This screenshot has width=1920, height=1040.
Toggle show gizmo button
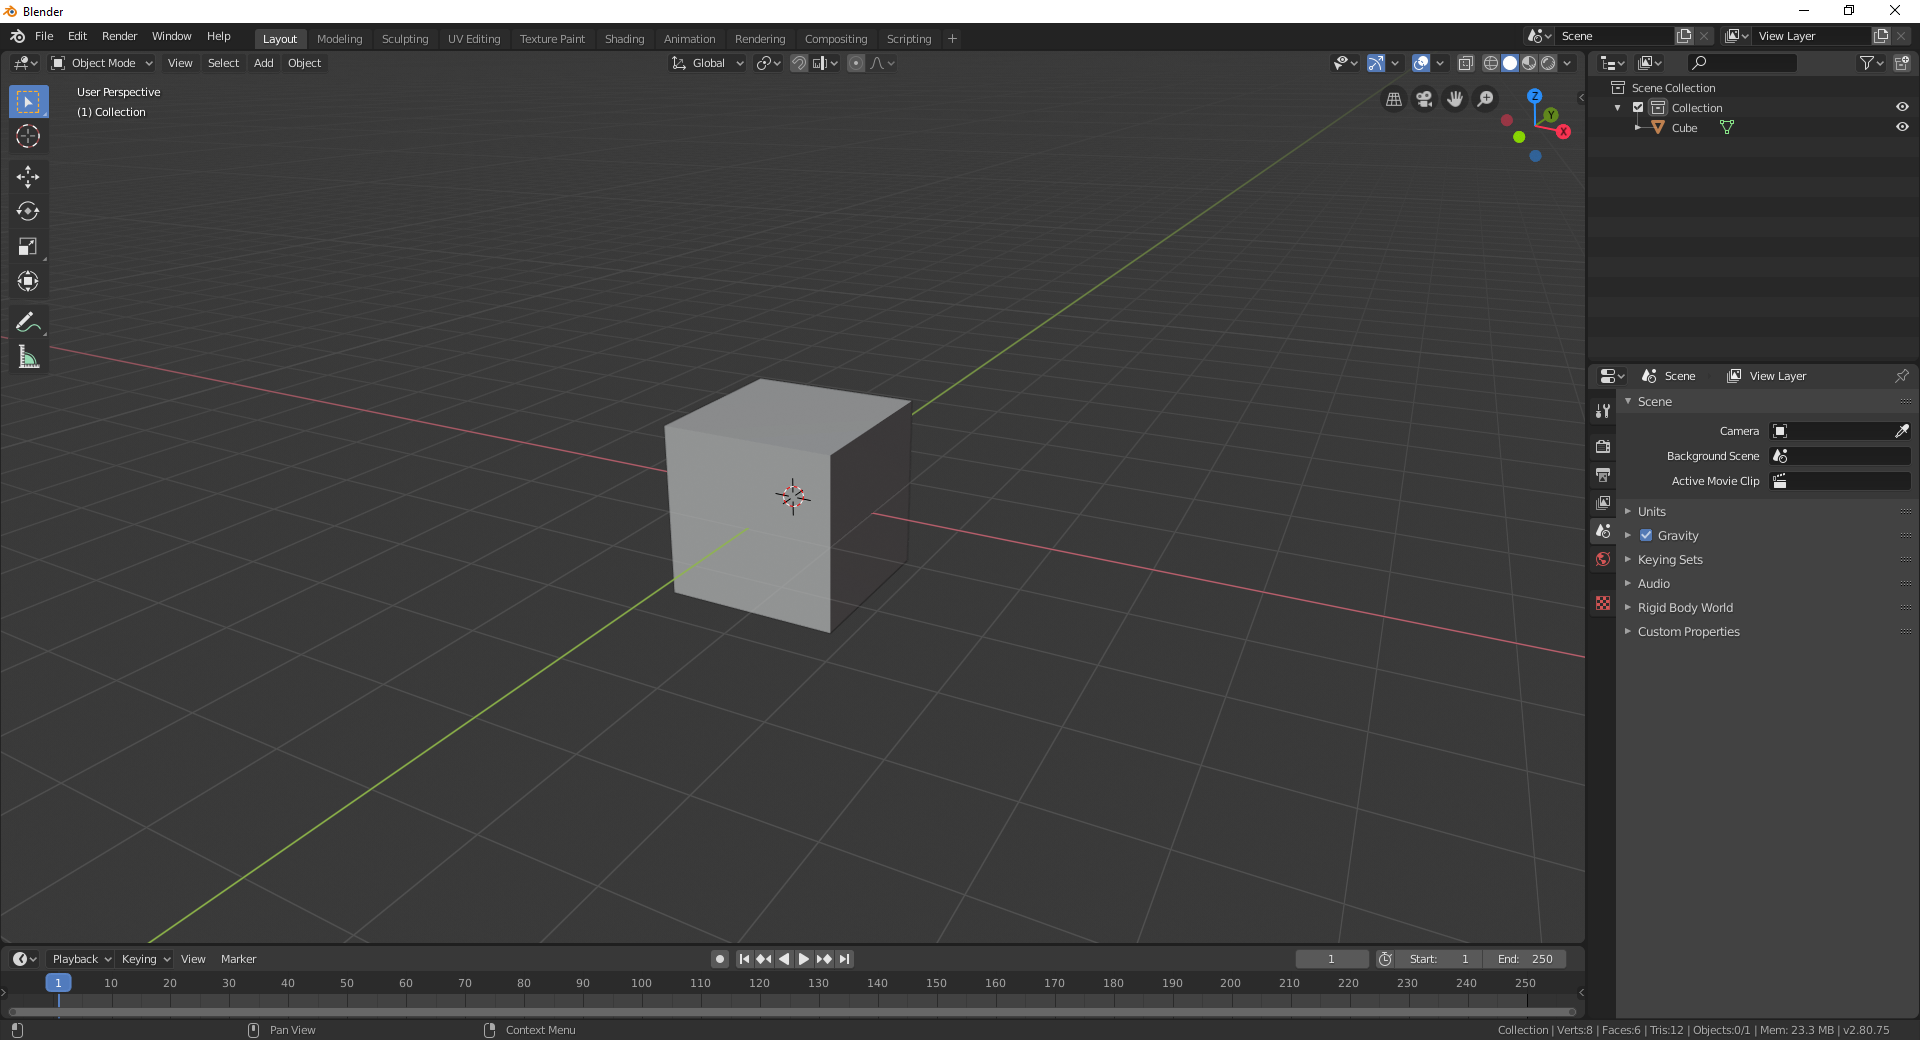(1376, 63)
